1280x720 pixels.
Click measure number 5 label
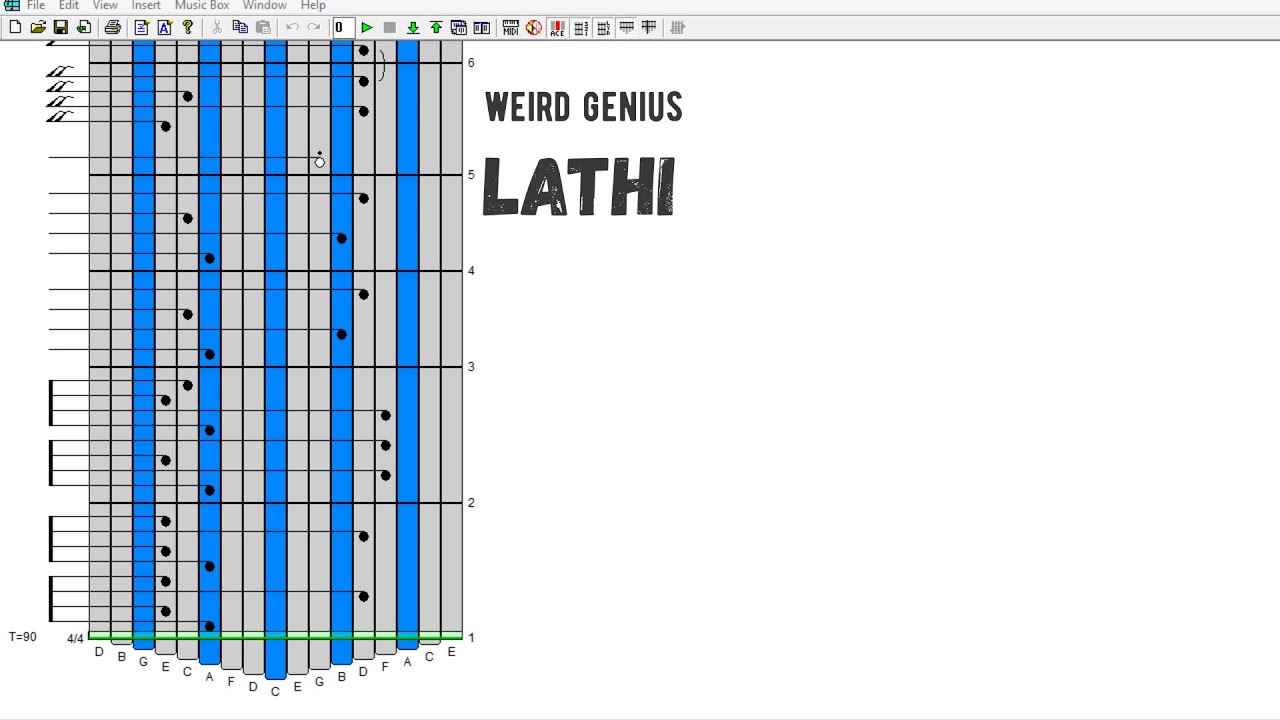[471, 175]
